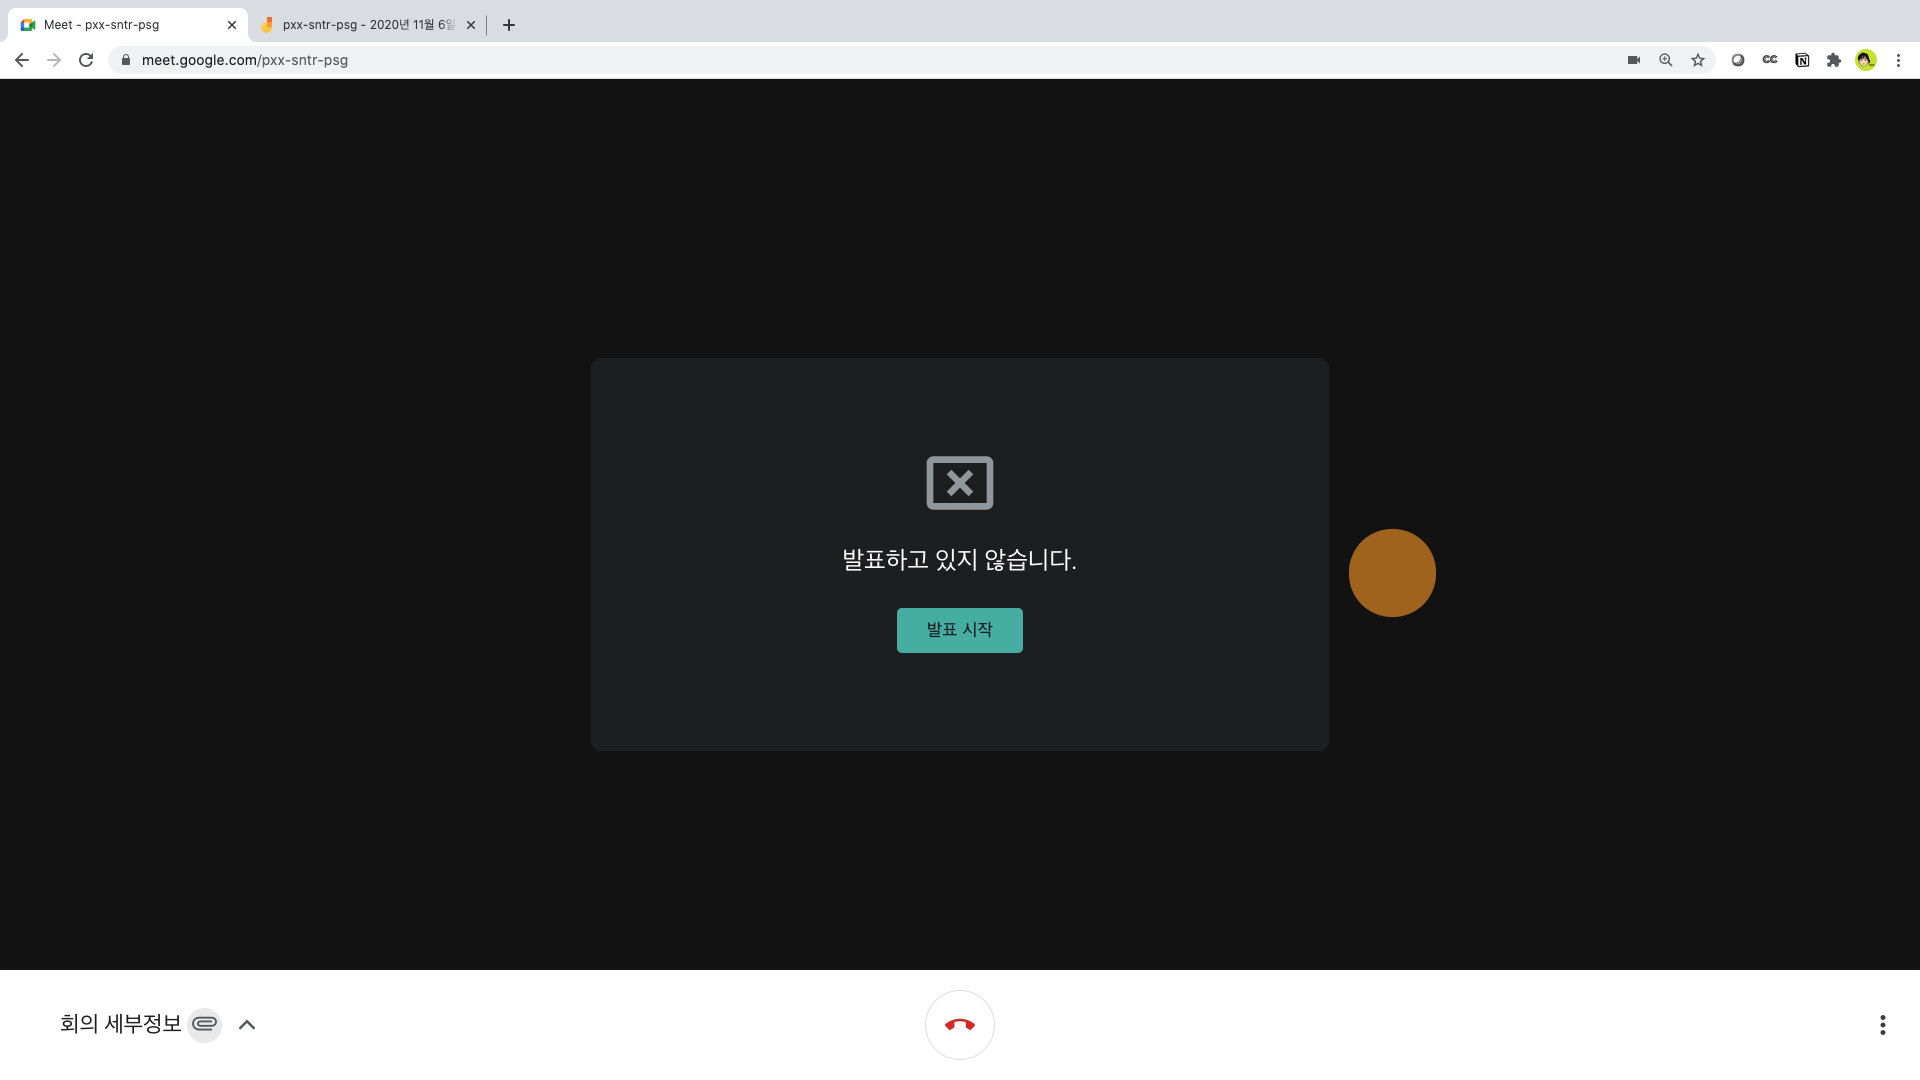This screenshot has height=1080, width=1920.
Task: Expand the 회의 세부정보 chevron arrow
Action: (x=247, y=1025)
